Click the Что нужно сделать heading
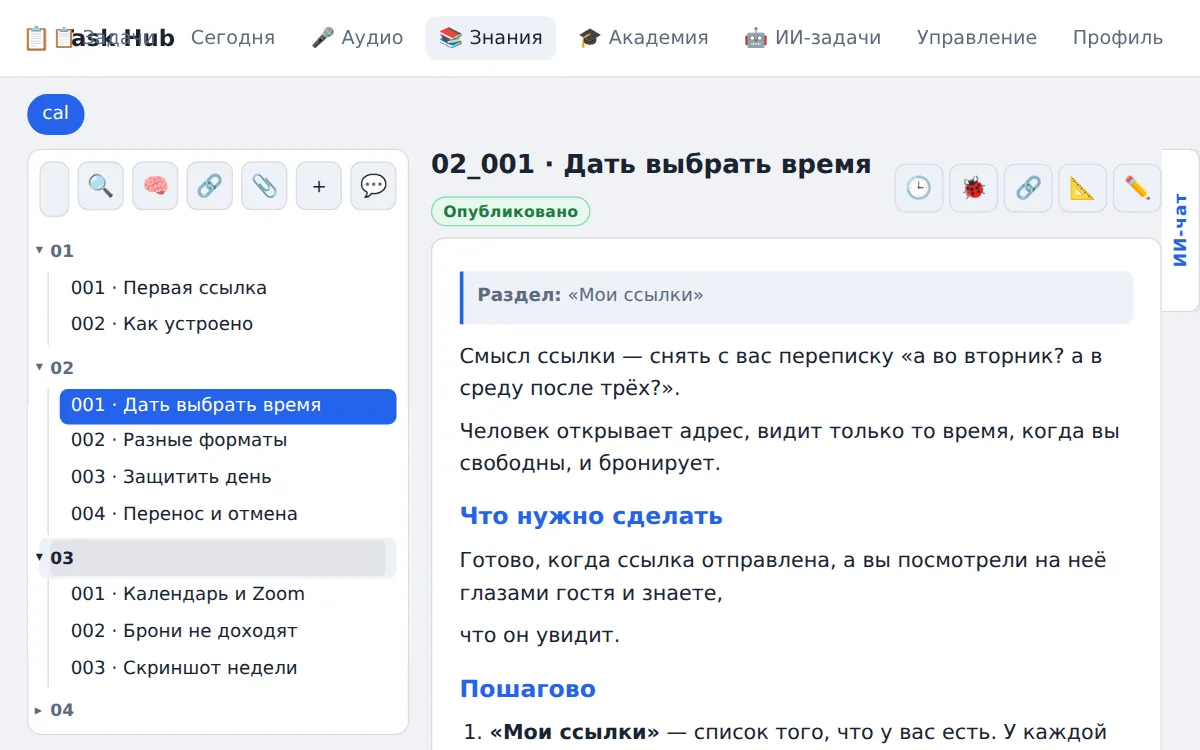Viewport: 1200px width, 750px height. tap(591, 516)
